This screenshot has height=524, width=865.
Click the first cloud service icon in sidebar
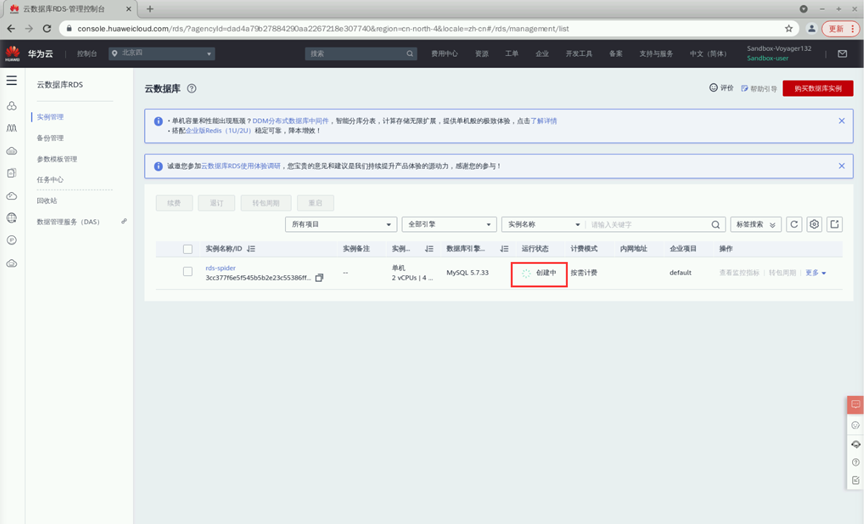click(12, 106)
